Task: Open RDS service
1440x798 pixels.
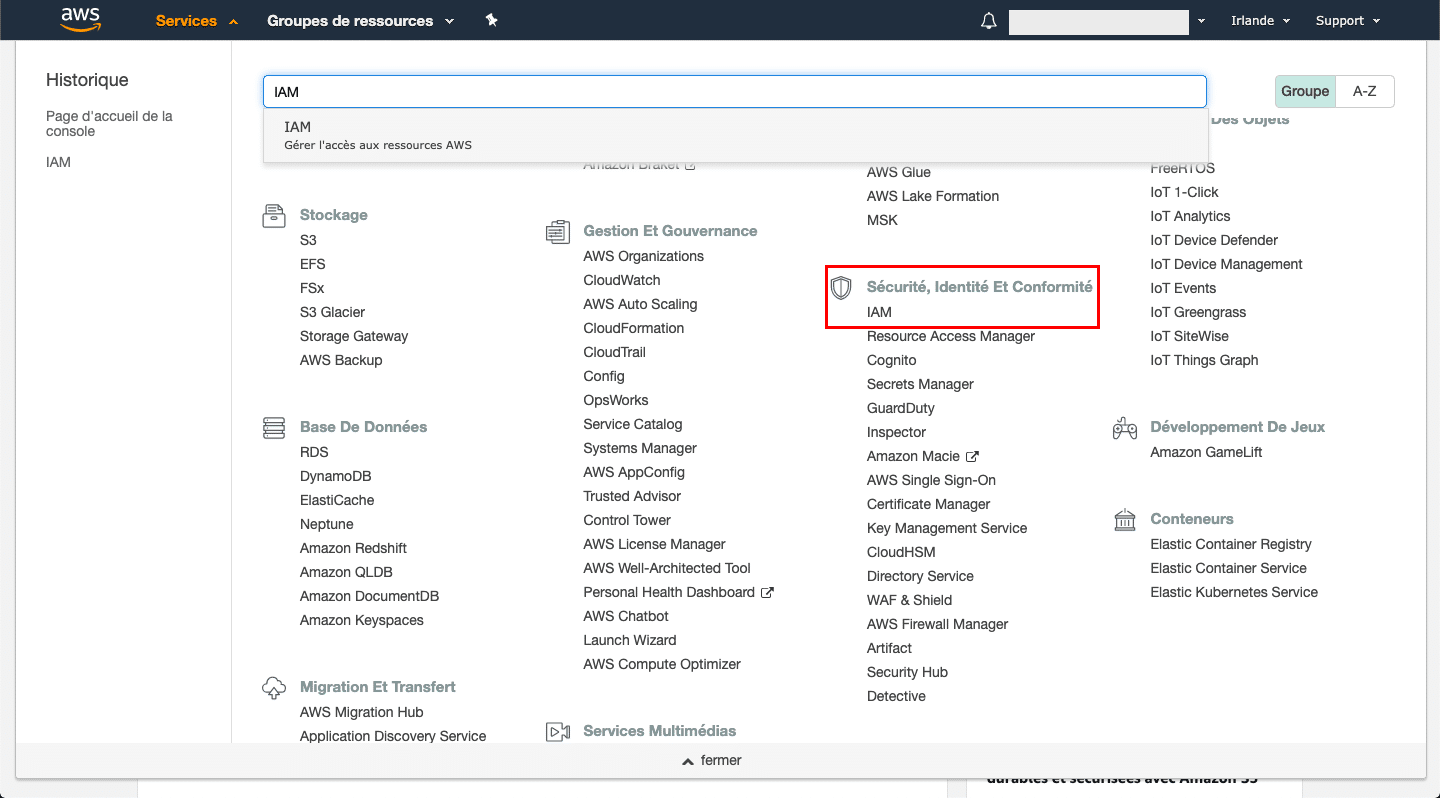Action: [x=314, y=452]
